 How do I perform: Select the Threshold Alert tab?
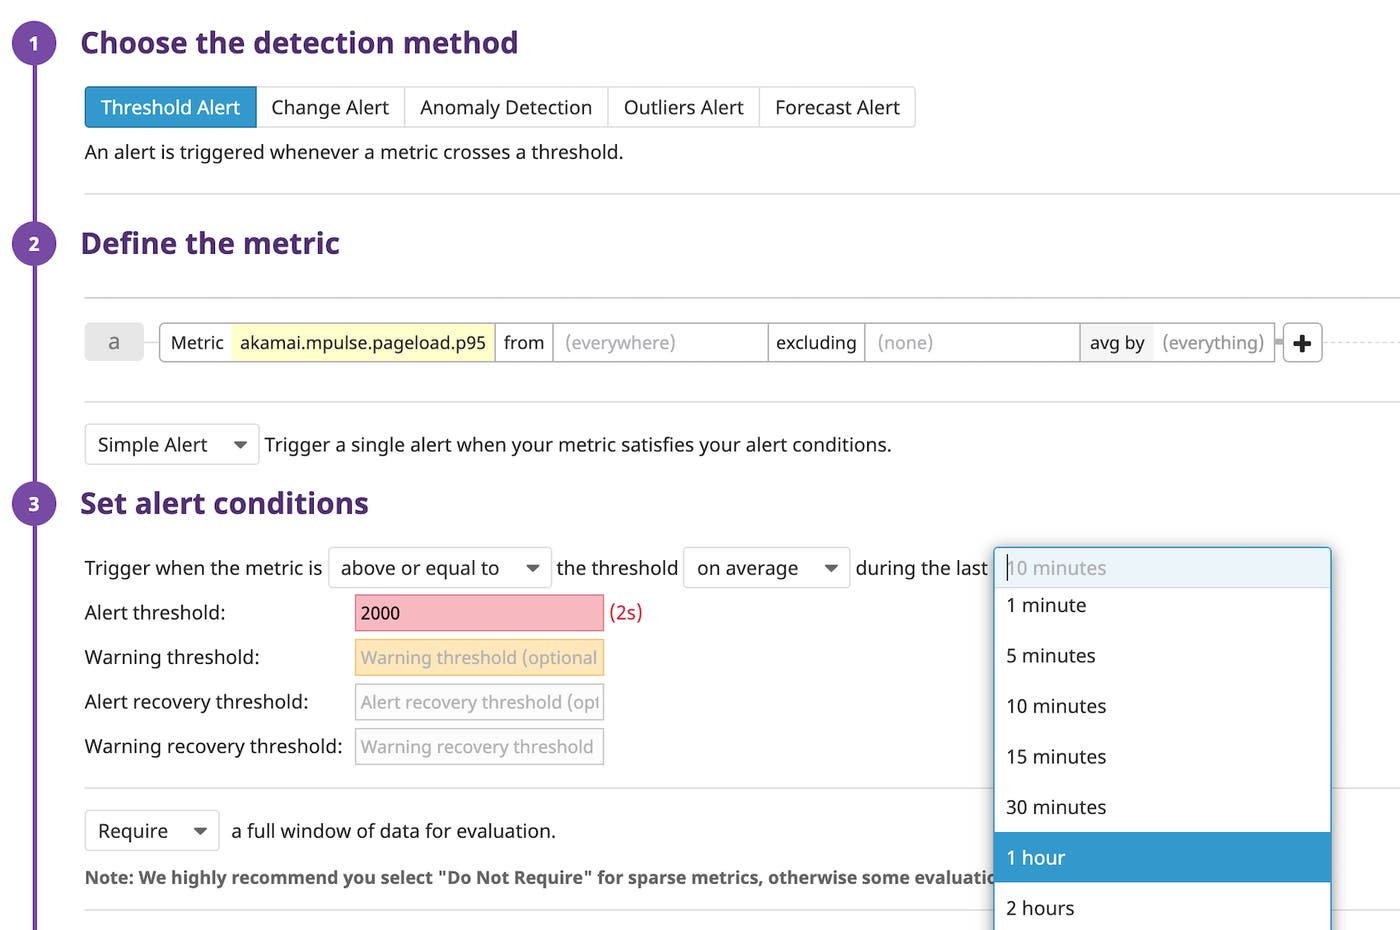tap(170, 107)
